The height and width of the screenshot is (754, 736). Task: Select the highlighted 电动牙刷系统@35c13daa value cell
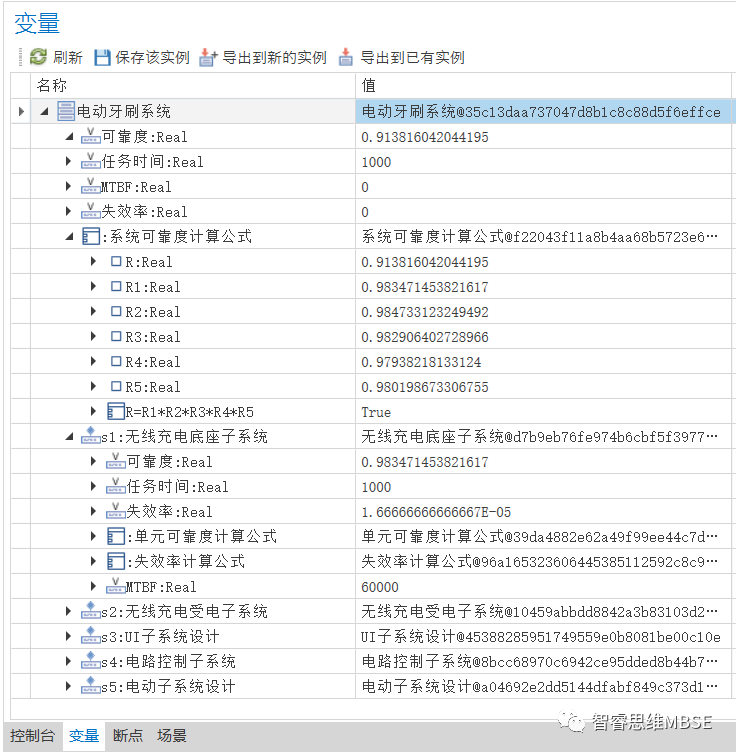pos(543,112)
